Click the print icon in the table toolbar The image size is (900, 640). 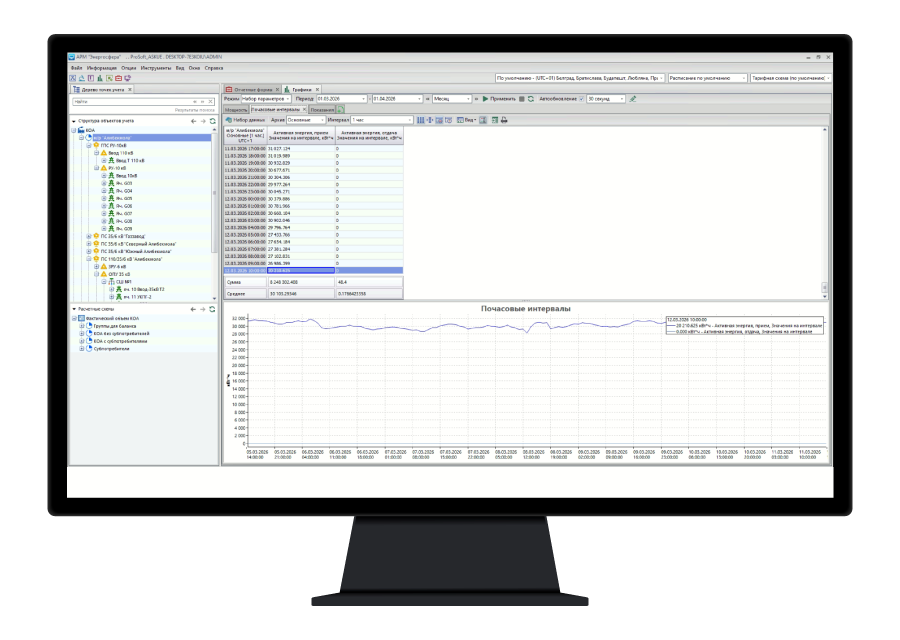[x=504, y=120]
